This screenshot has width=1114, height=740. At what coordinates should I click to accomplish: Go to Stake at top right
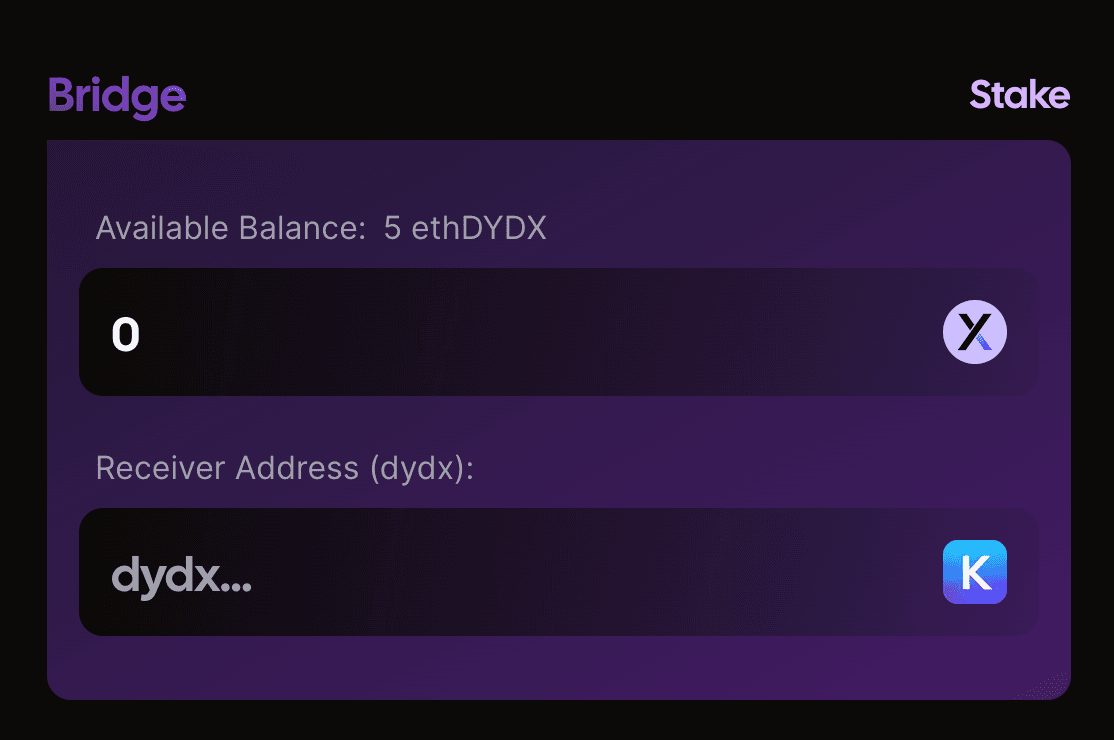click(1019, 95)
